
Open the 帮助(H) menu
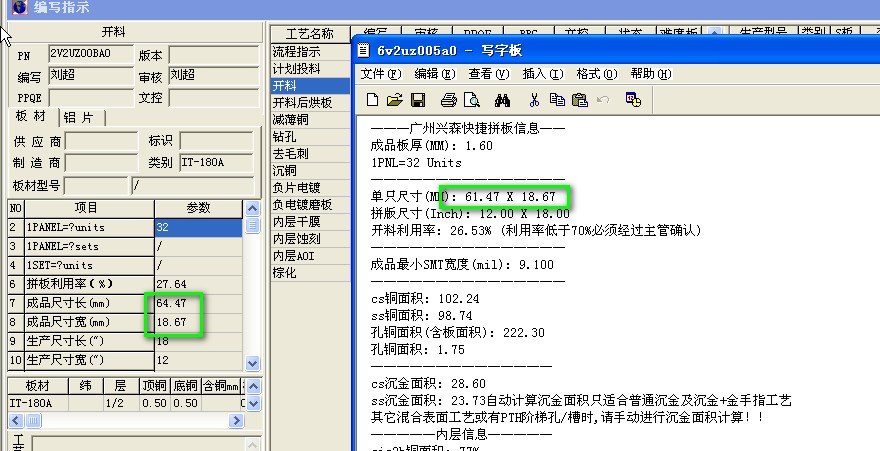point(651,74)
